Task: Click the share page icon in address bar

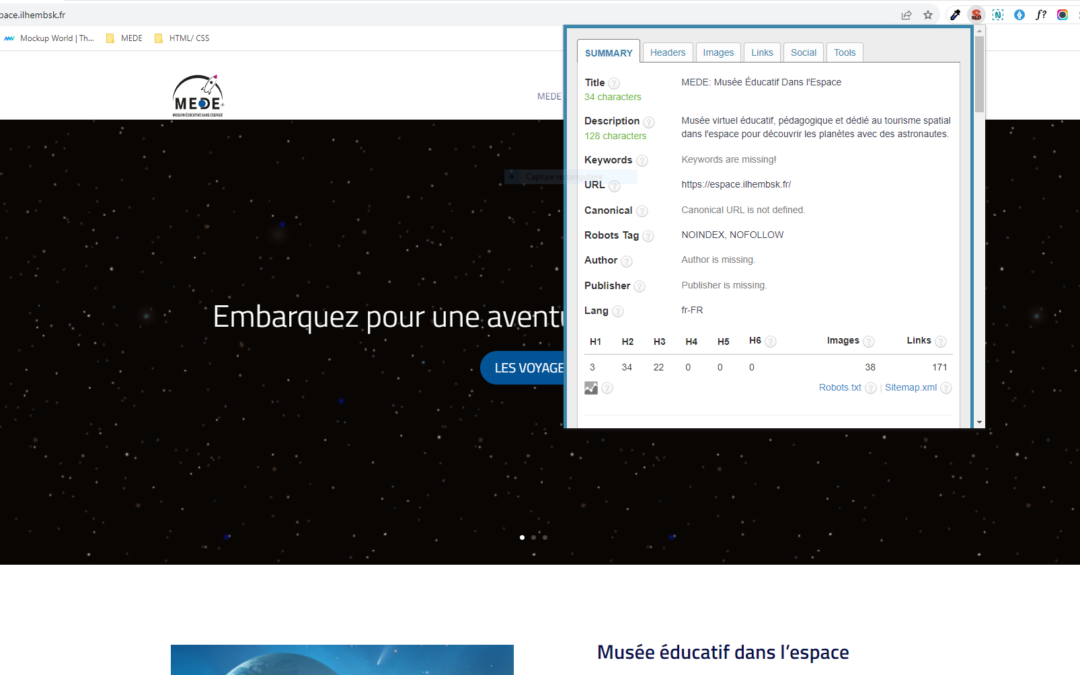Action: [906, 14]
